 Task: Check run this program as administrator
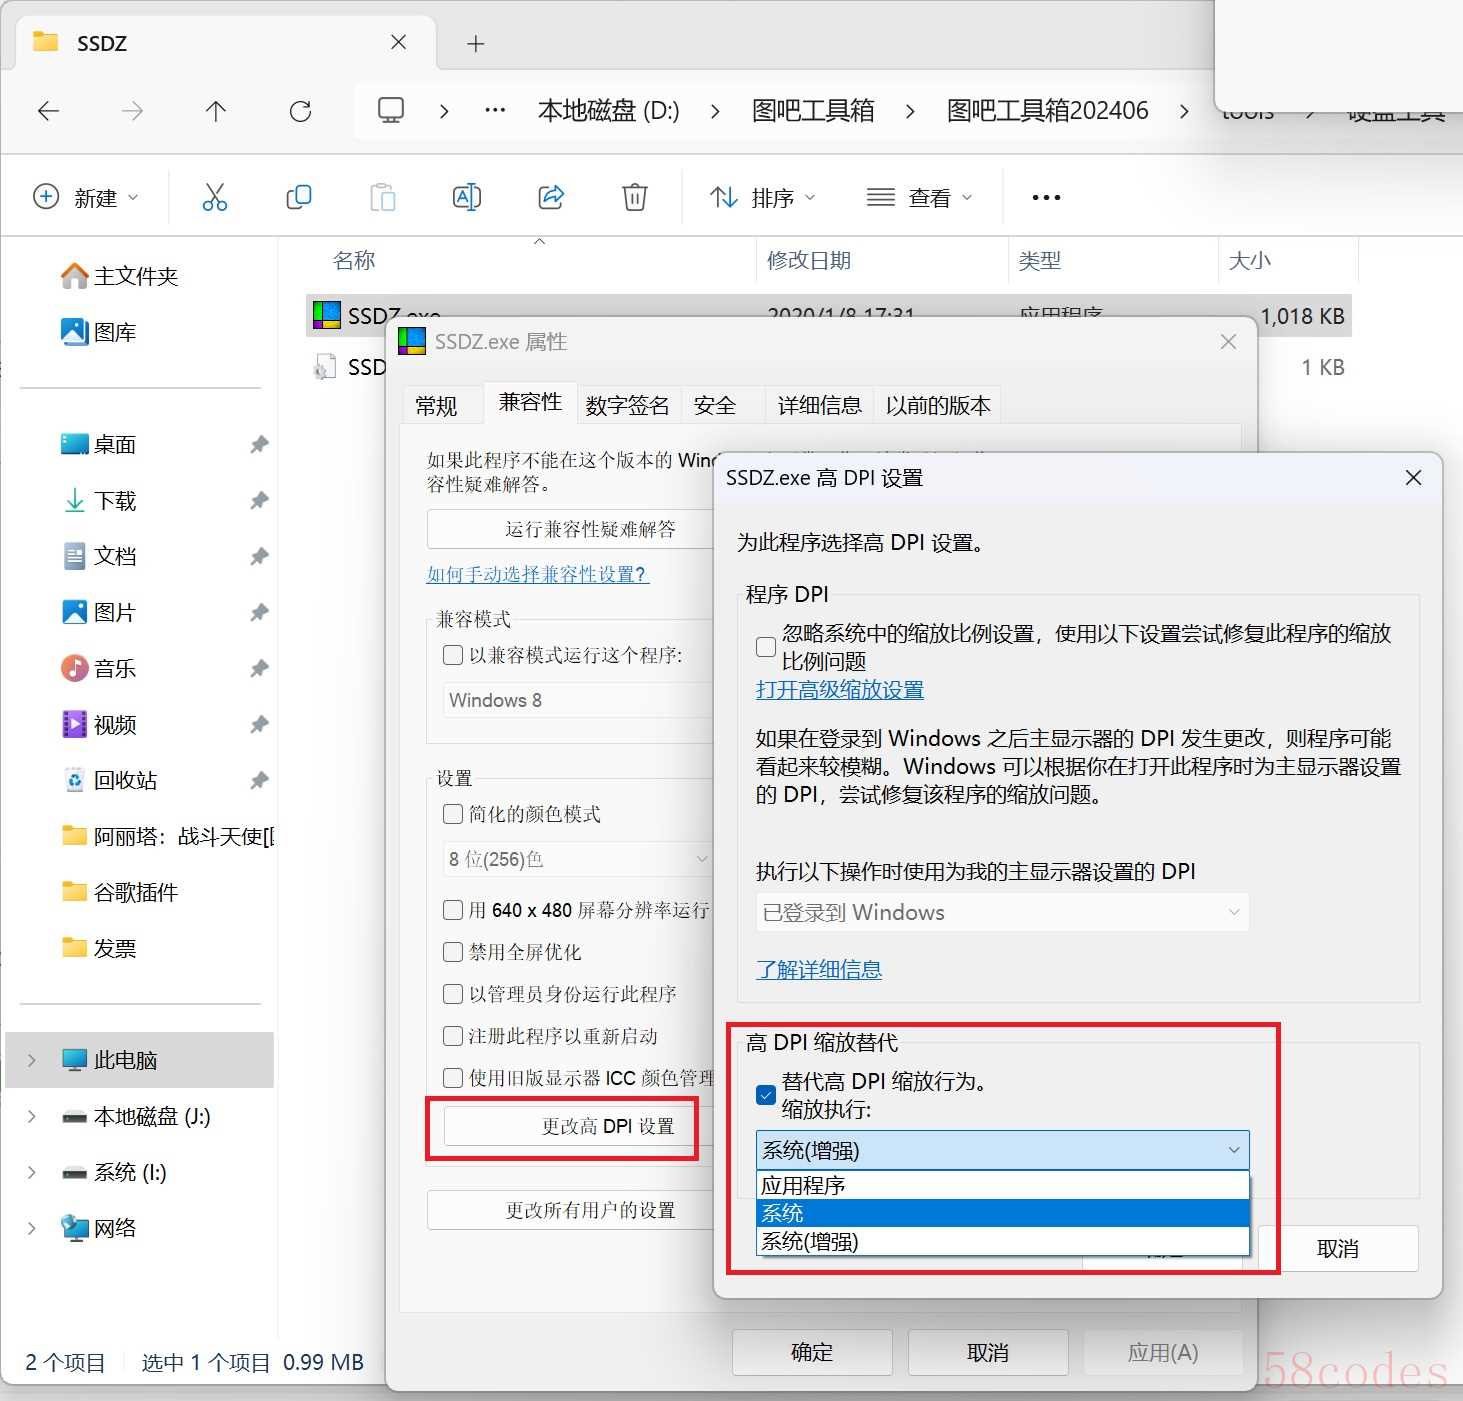453,994
